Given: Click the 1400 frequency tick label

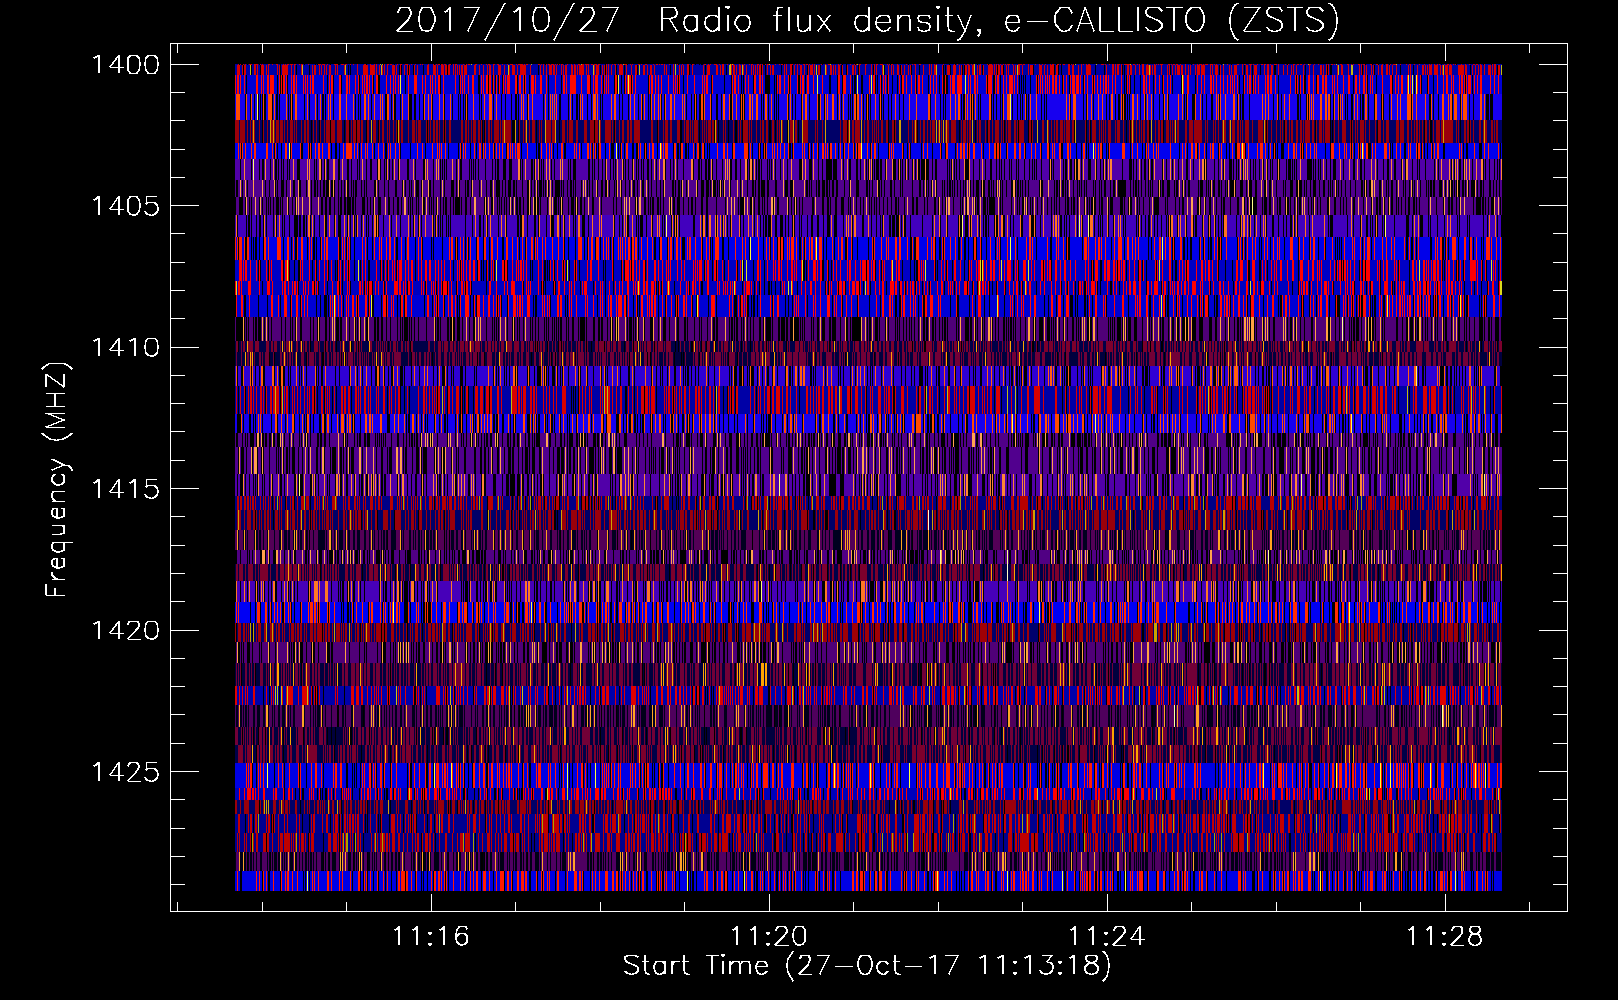Looking at the screenshot, I should point(125,65).
